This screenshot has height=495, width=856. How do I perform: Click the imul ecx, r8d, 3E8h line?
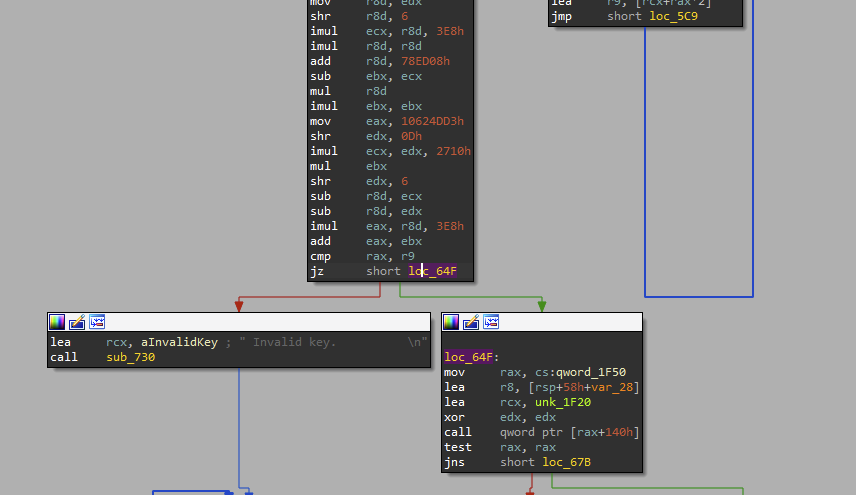pyautogui.click(x=387, y=31)
